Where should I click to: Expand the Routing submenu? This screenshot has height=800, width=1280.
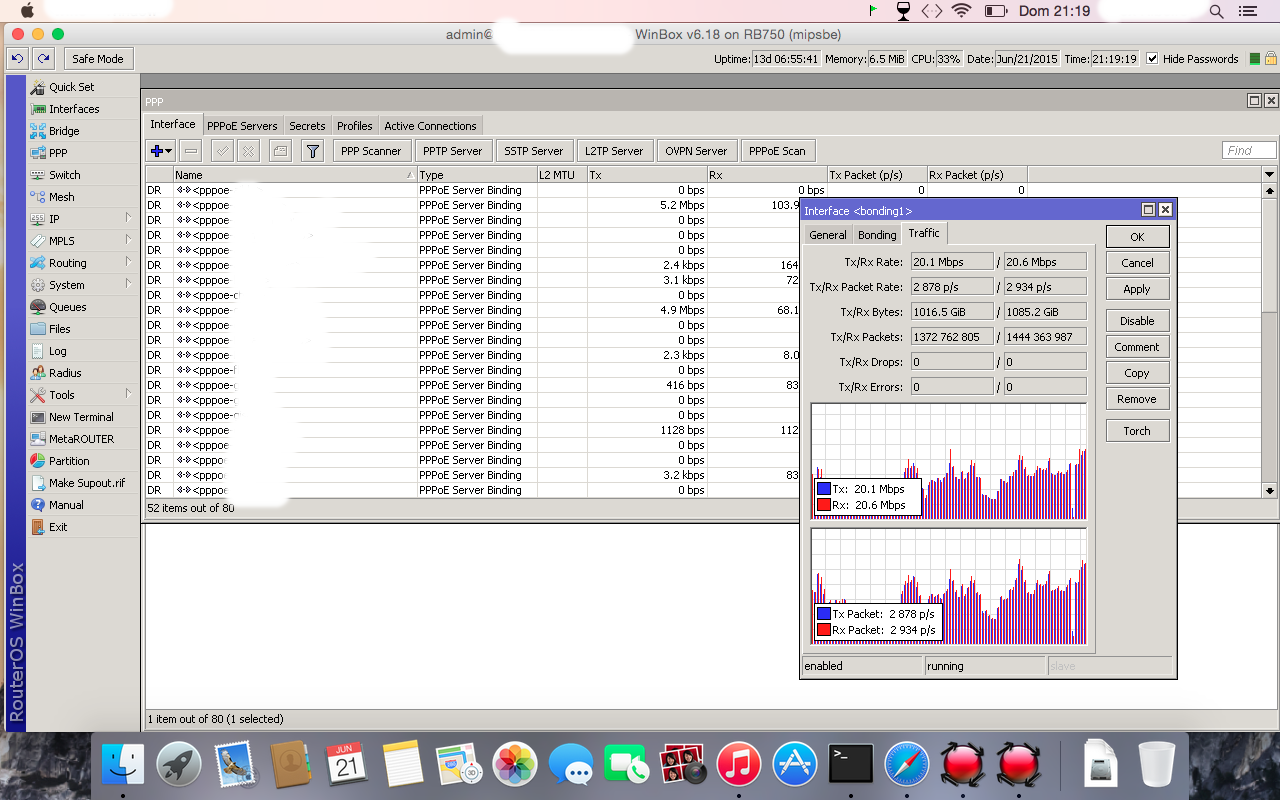83,263
